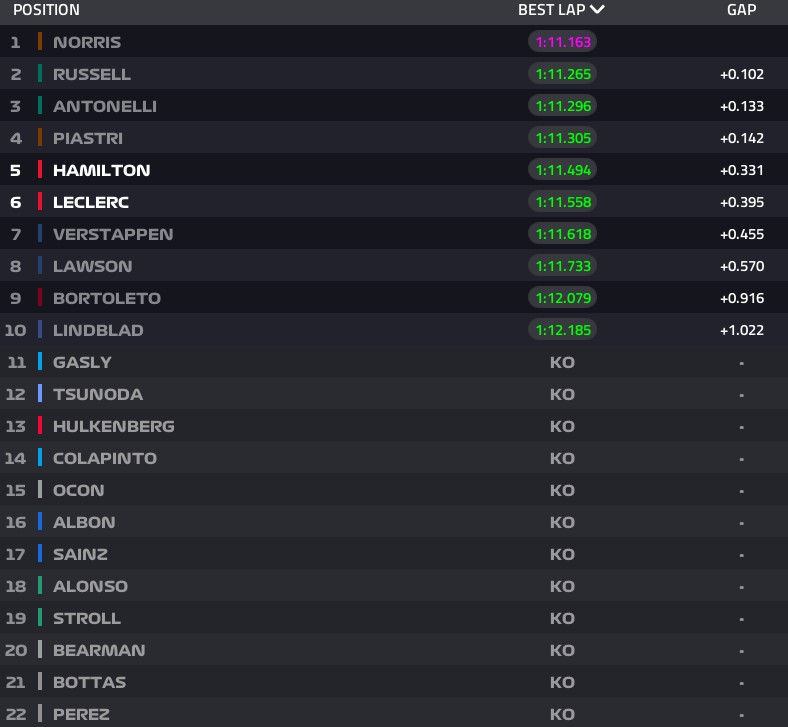Click Bortoleto's +0.916 gap value
The image size is (788, 727).
tap(742, 298)
